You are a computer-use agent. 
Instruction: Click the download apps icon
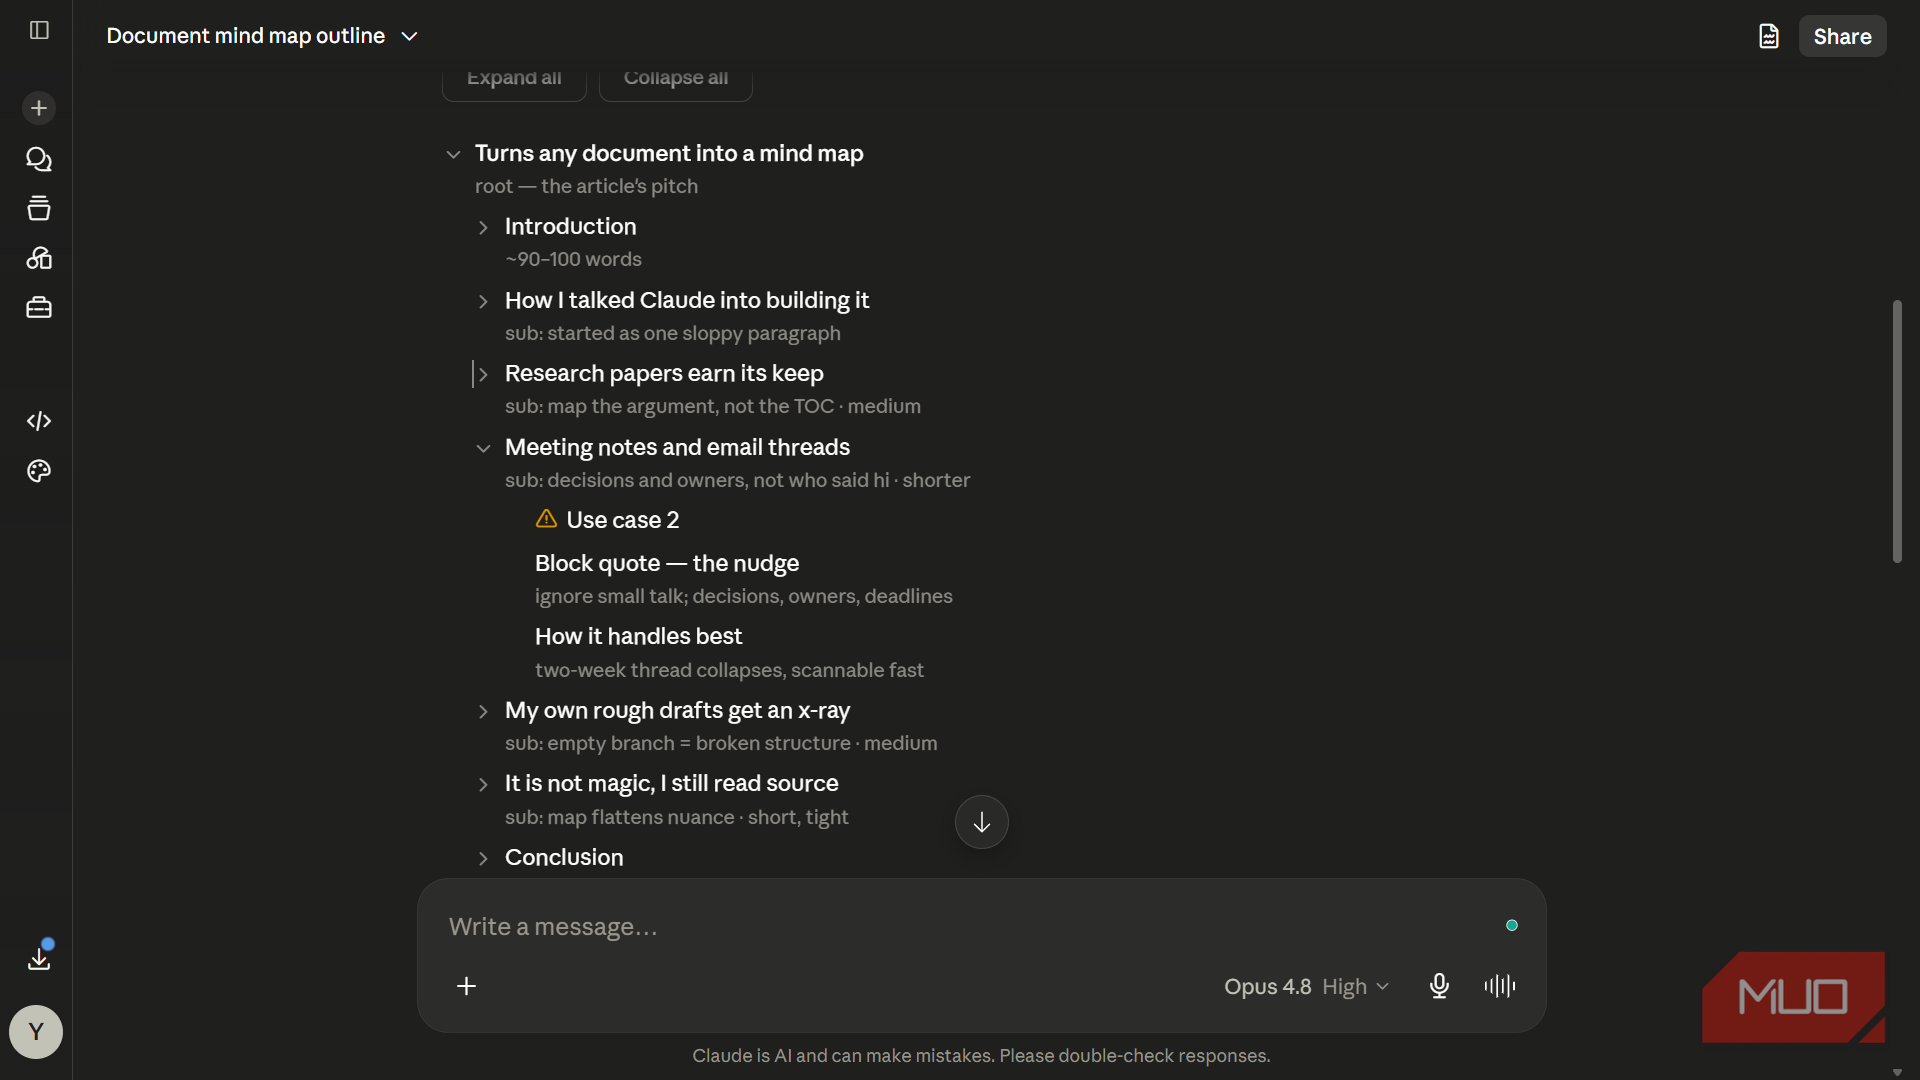tap(39, 959)
